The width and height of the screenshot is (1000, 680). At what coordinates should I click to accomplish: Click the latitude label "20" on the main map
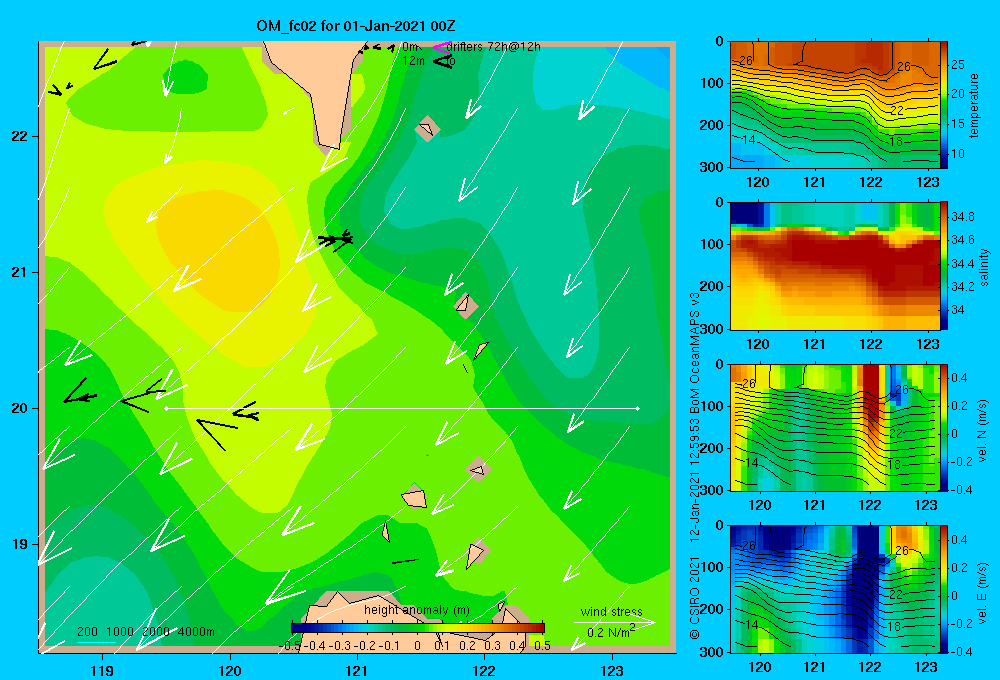point(20,408)
